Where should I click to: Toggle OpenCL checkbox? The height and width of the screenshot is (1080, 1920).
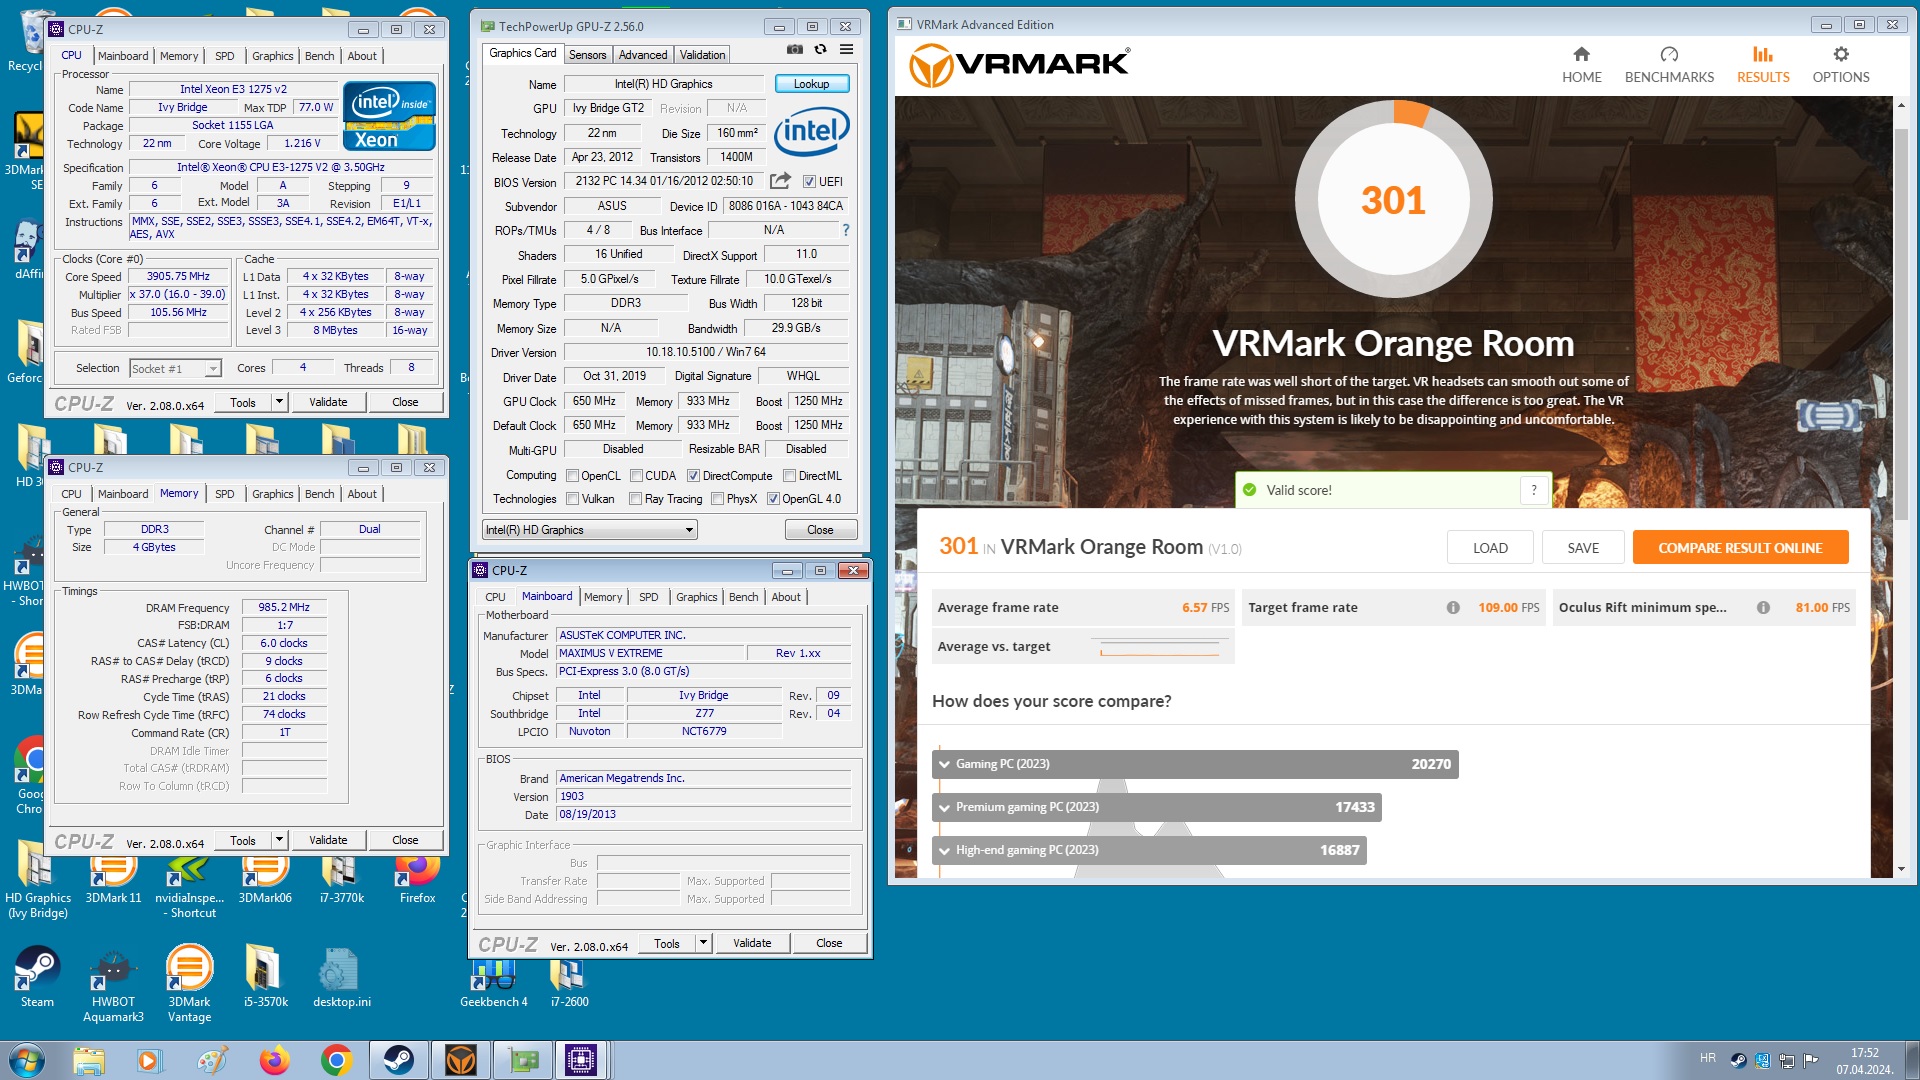573,476
